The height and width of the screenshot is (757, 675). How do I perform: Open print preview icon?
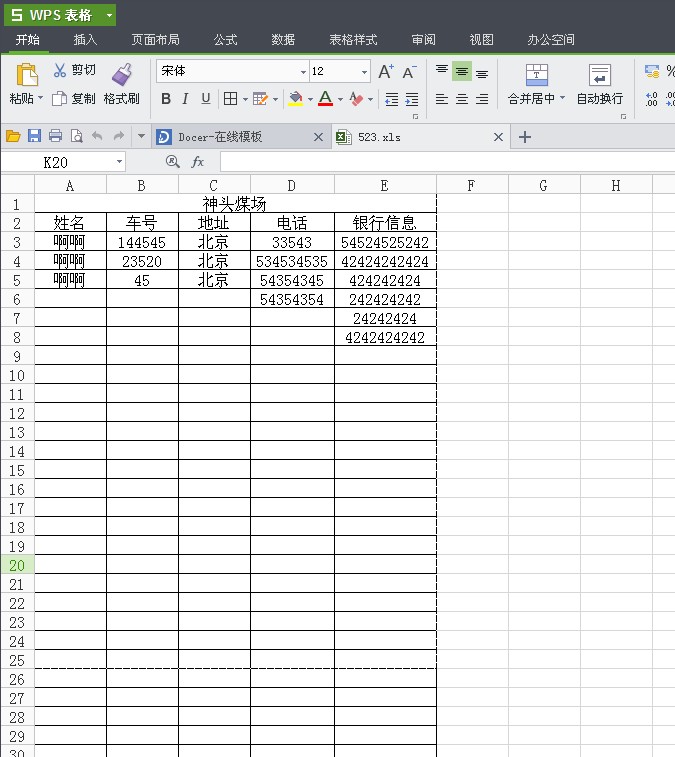(x=76, y=137)
